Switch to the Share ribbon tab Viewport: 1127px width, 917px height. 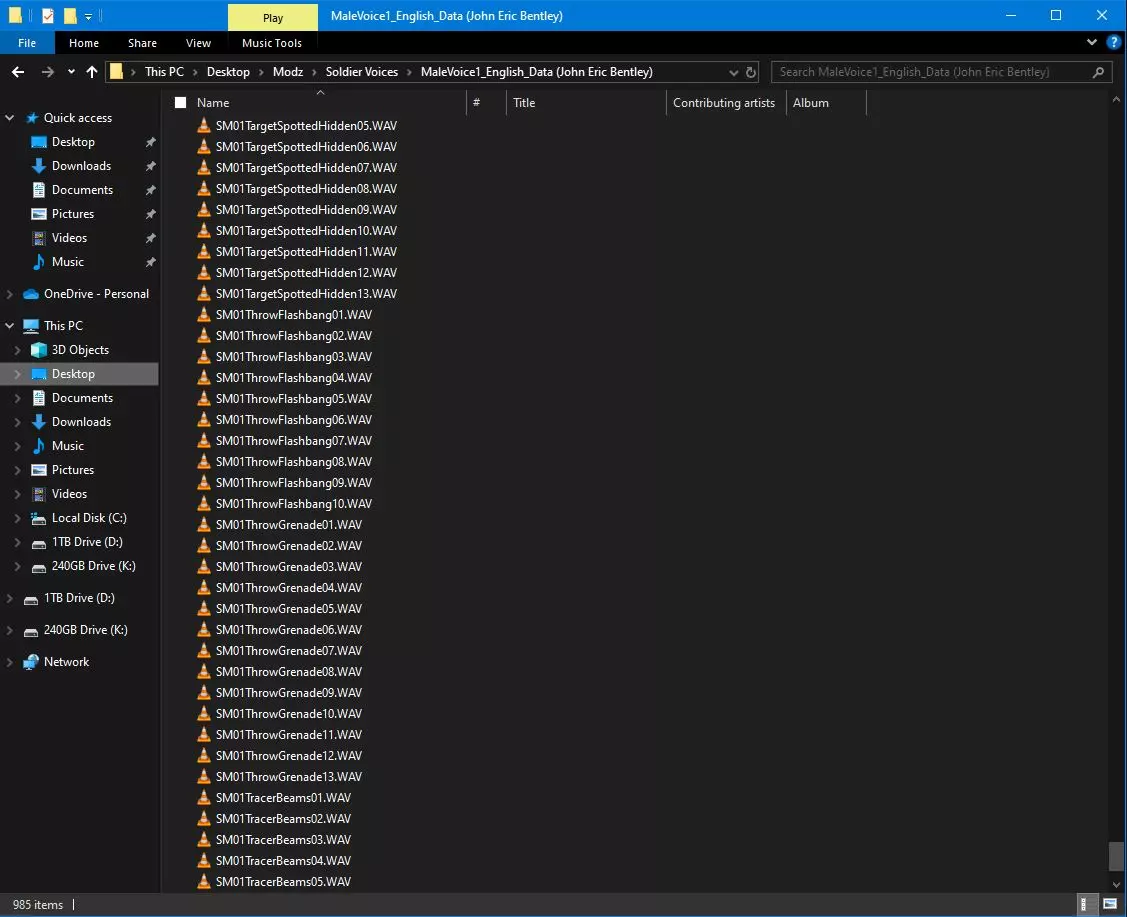pos(142,43)
